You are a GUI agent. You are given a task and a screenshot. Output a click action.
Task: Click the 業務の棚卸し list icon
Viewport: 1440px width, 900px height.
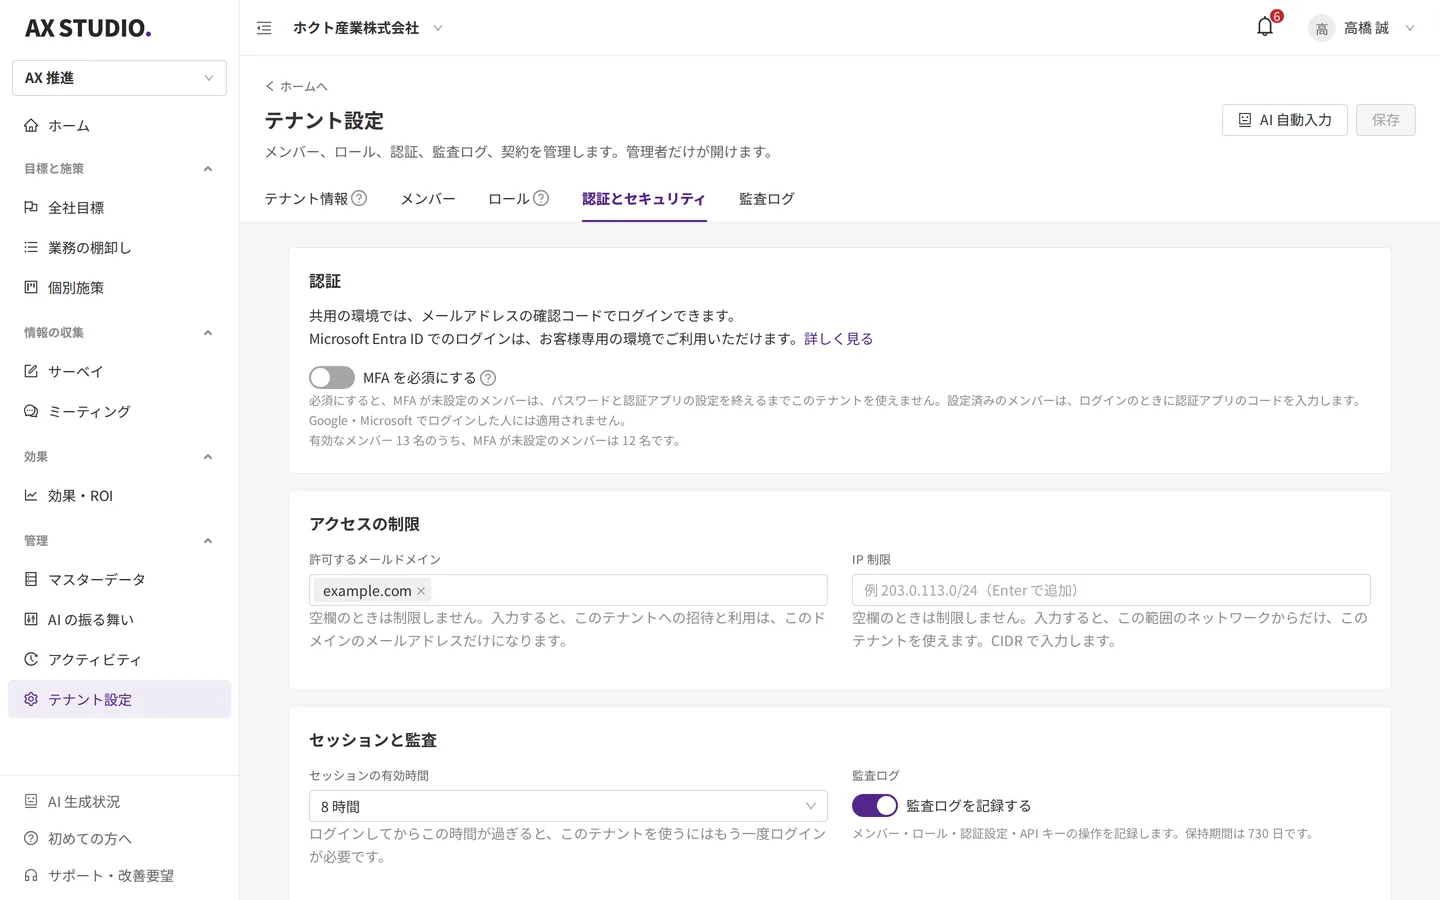tap(31, 247)
